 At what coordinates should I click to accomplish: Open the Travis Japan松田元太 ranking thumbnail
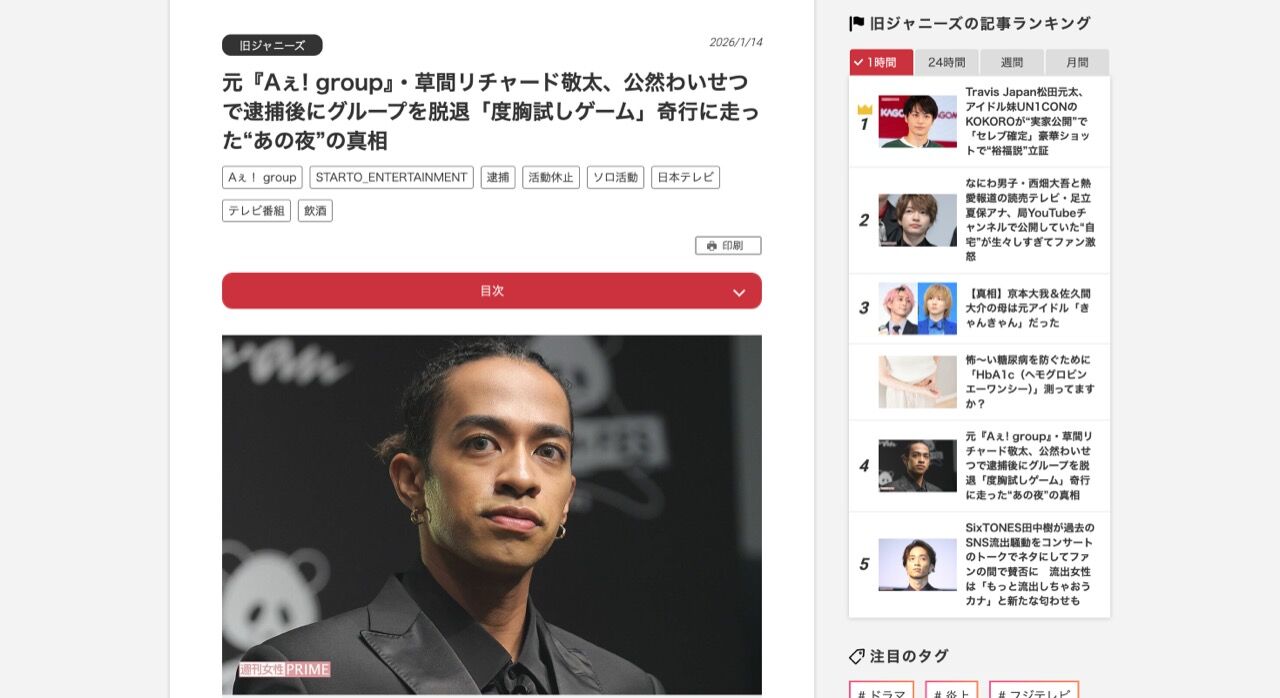coord(918,121)
